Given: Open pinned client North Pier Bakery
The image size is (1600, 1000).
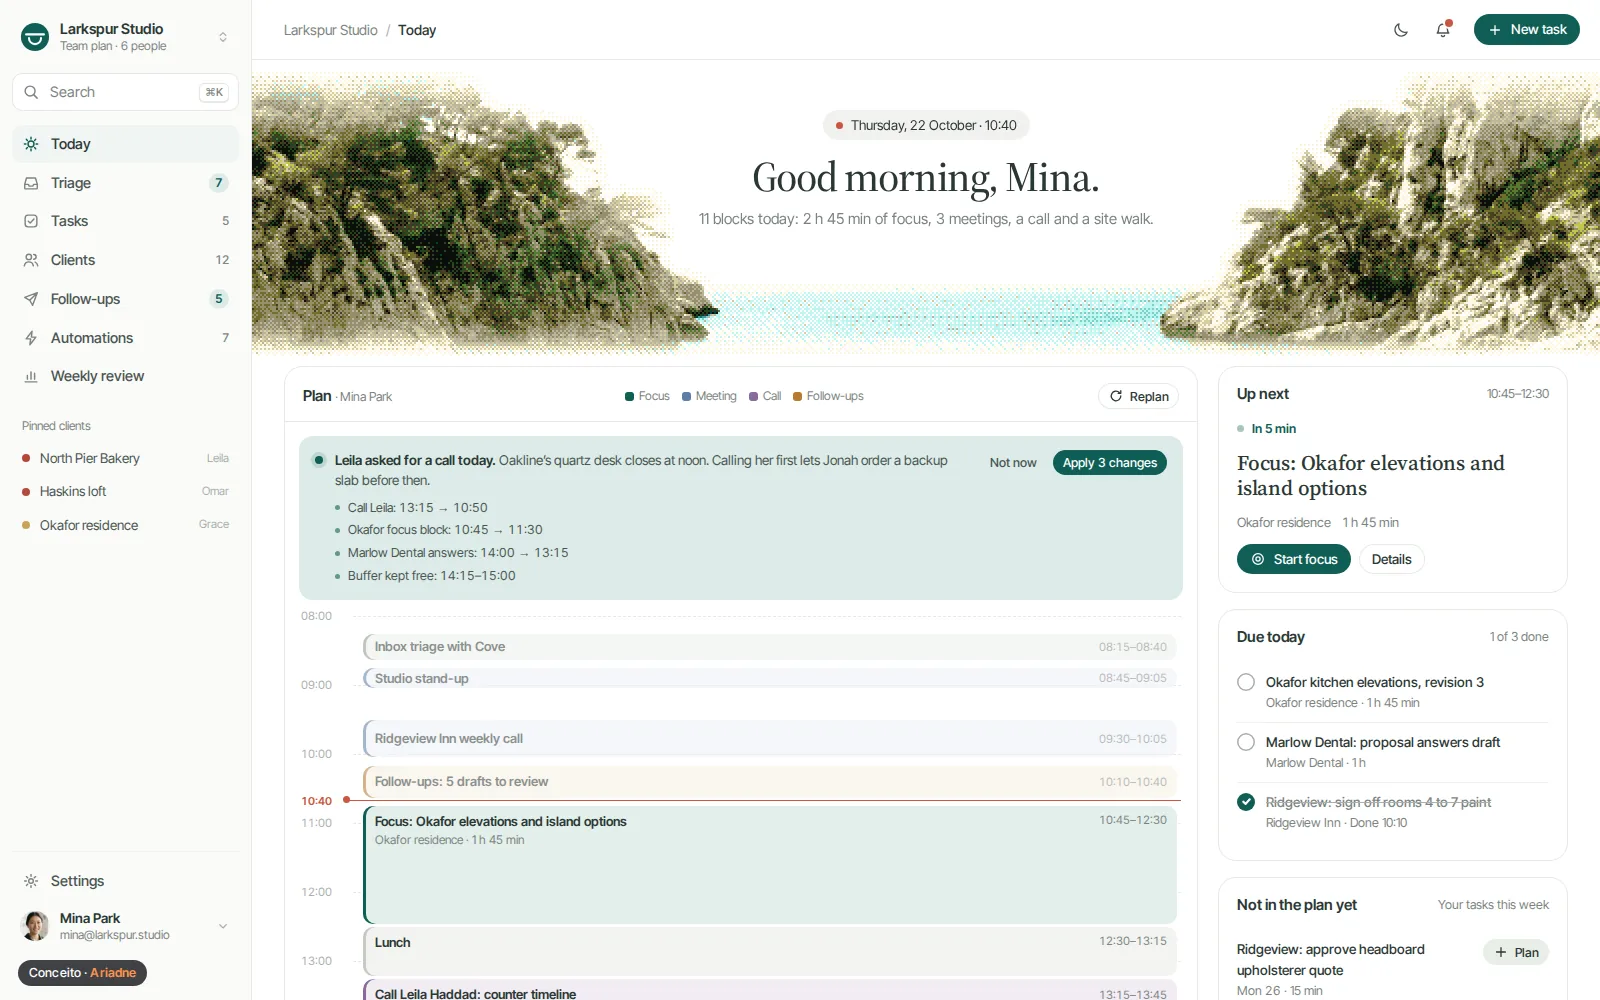Looking at the screenshot, I should pos(126,458).
